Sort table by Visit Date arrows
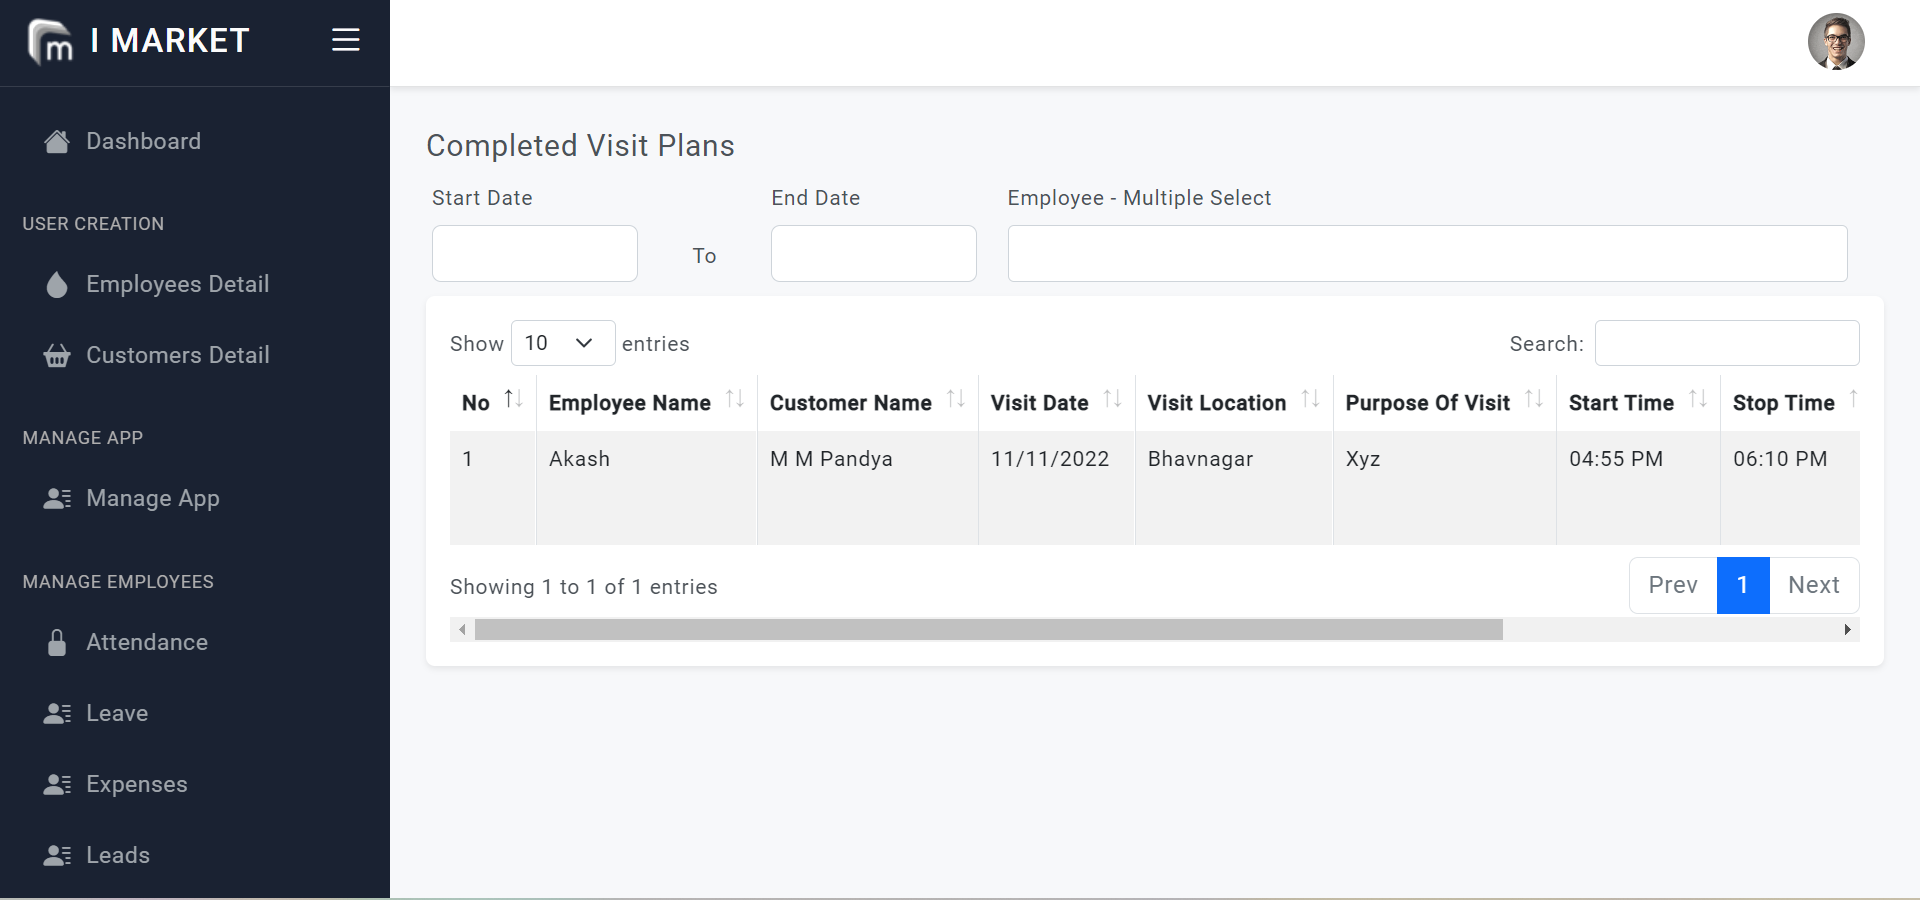The height and width of the screenshot is (900, 1920). 1112,400
